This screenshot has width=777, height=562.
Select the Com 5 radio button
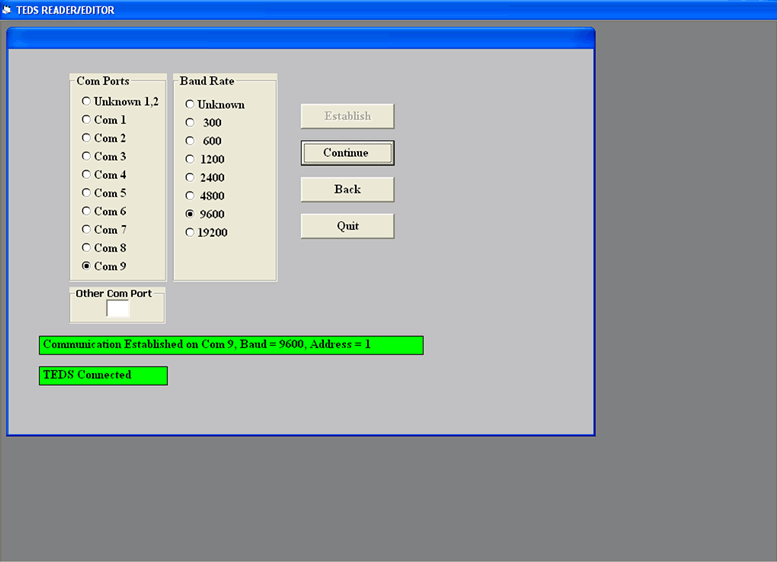86,193
